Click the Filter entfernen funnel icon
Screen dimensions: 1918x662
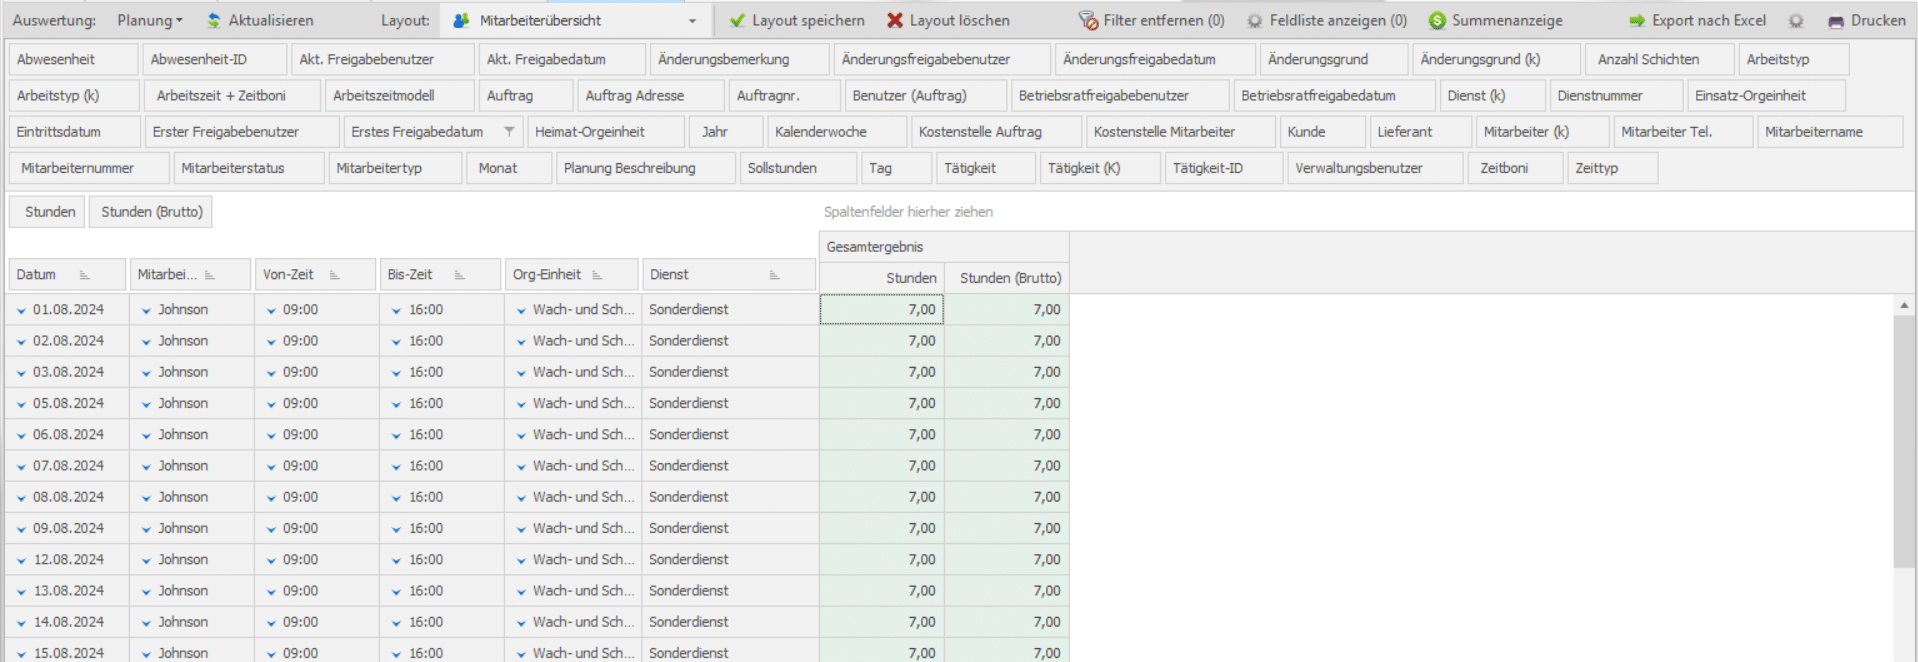click(x=1088, y=20)
